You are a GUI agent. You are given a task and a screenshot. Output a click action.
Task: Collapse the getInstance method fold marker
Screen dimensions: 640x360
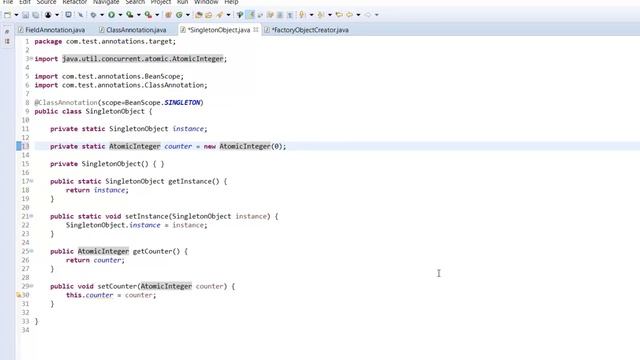31,181
